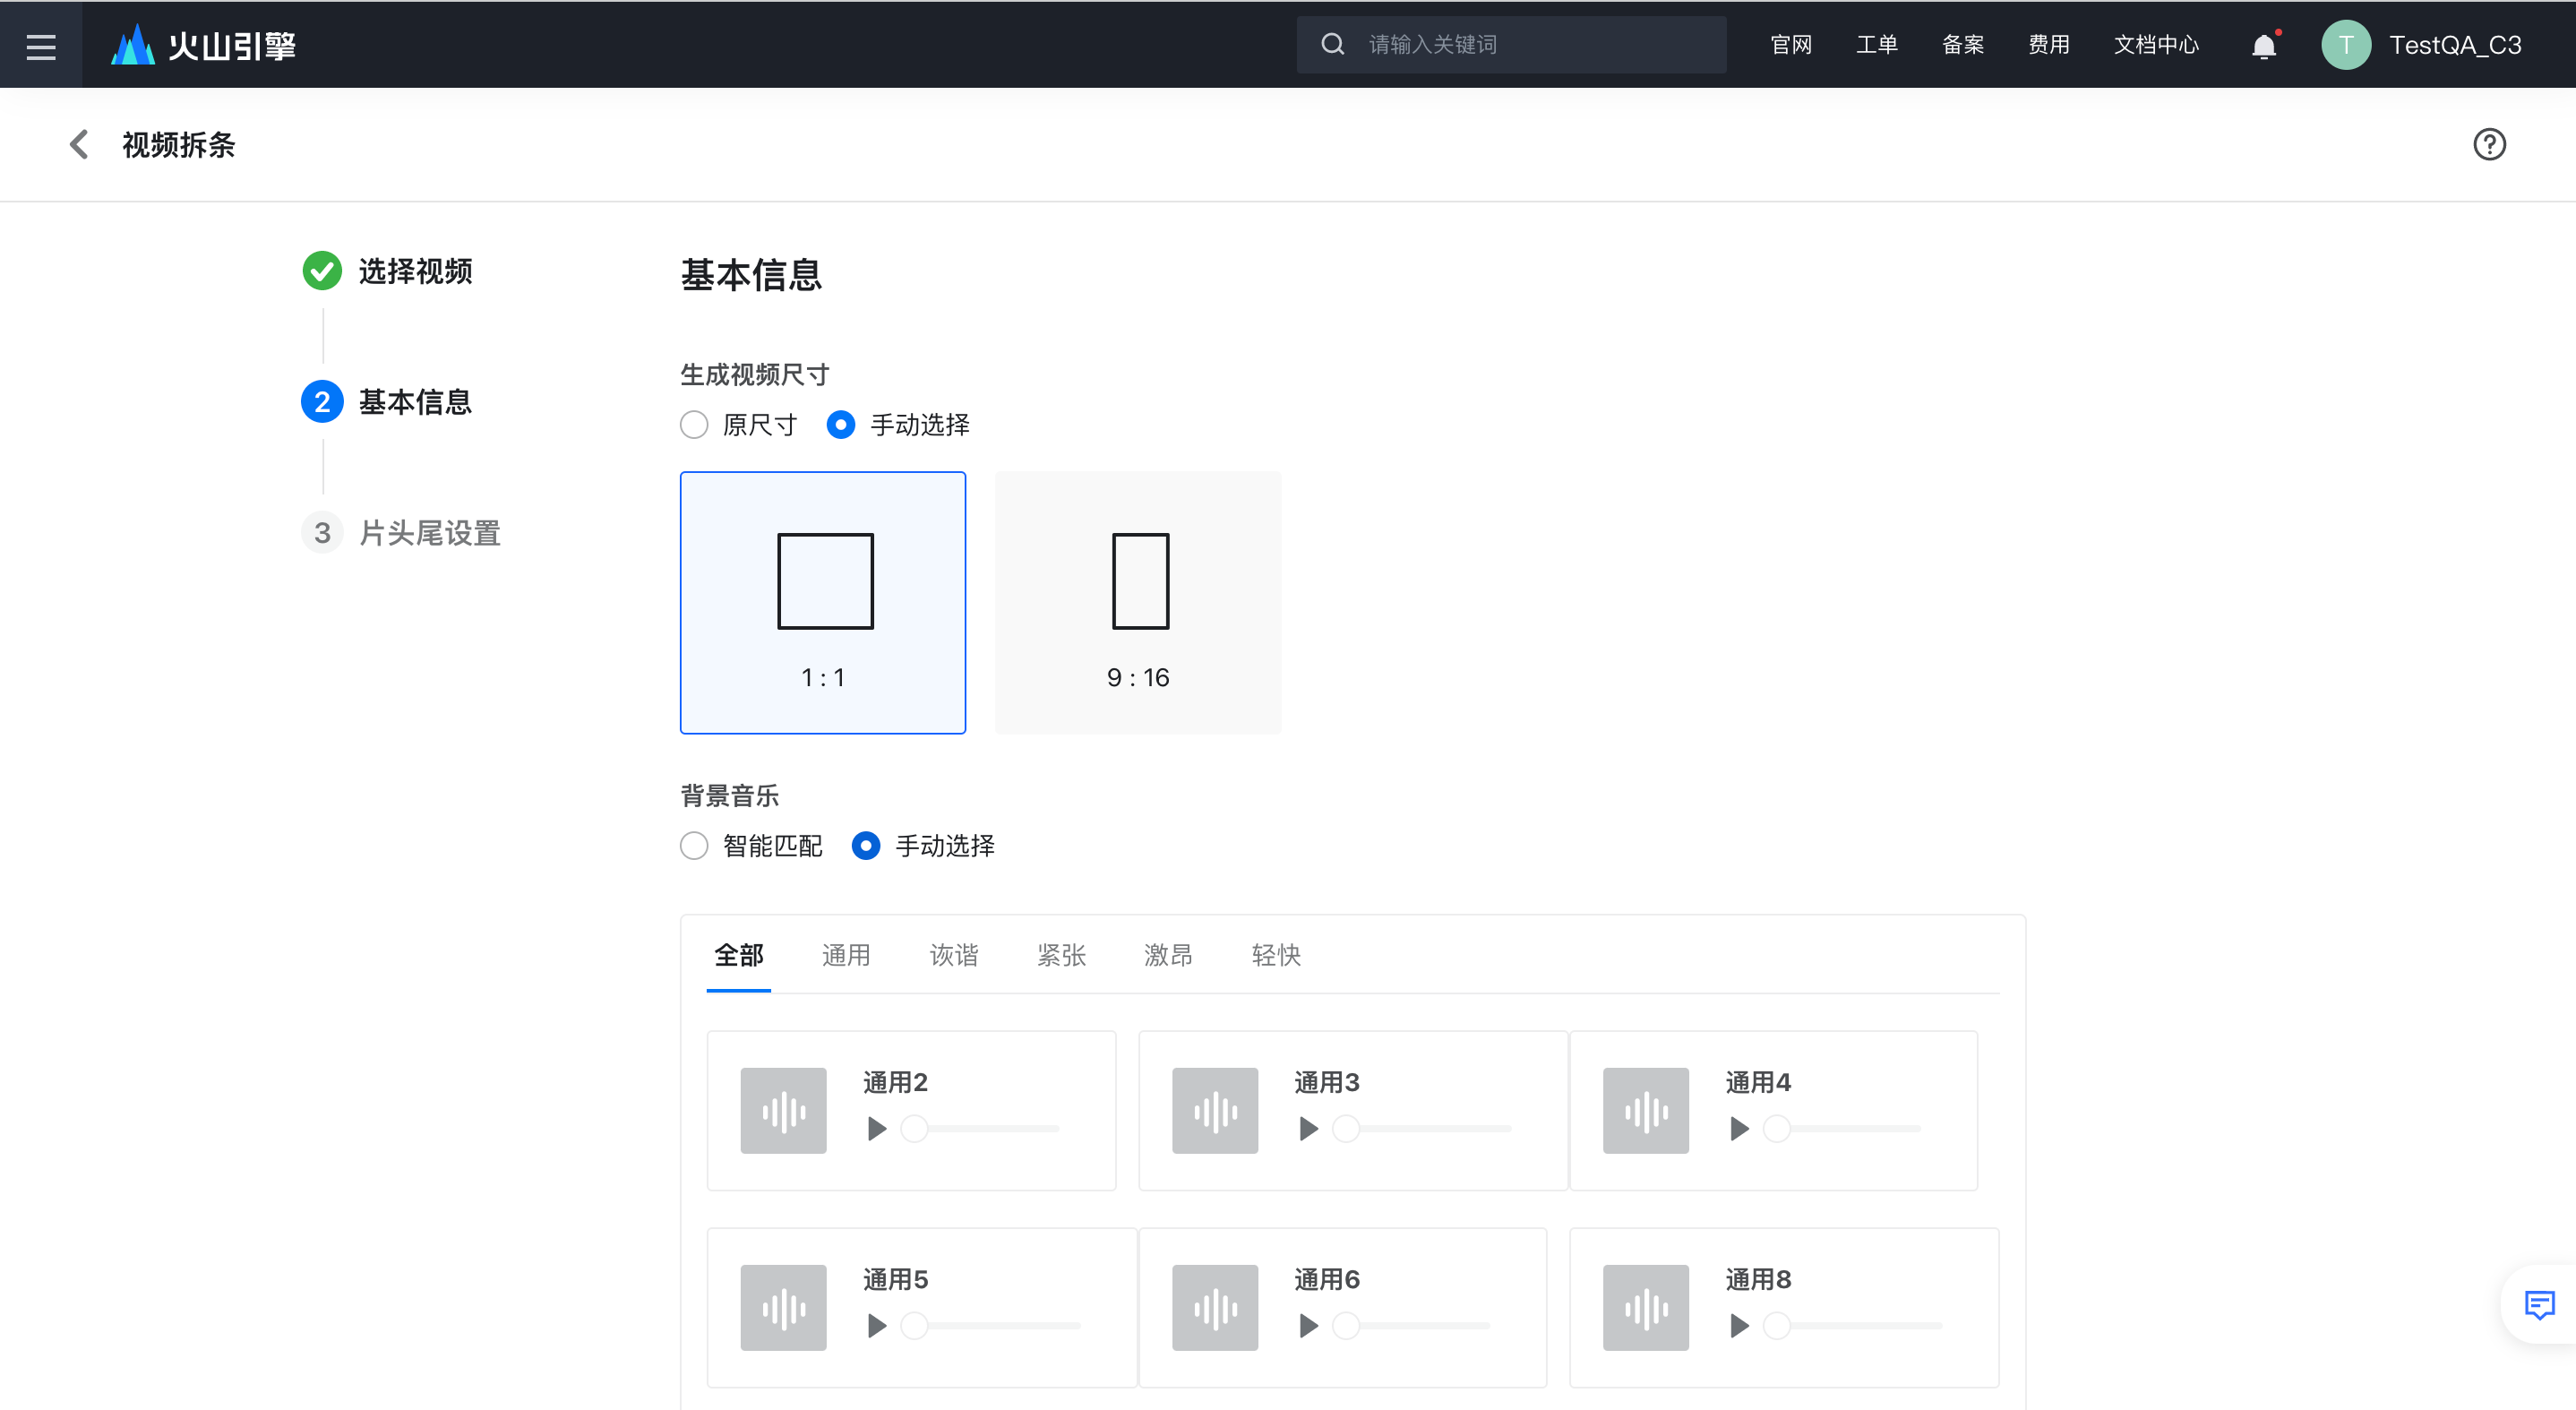Switch to the 激昂 music tab

1168,955
